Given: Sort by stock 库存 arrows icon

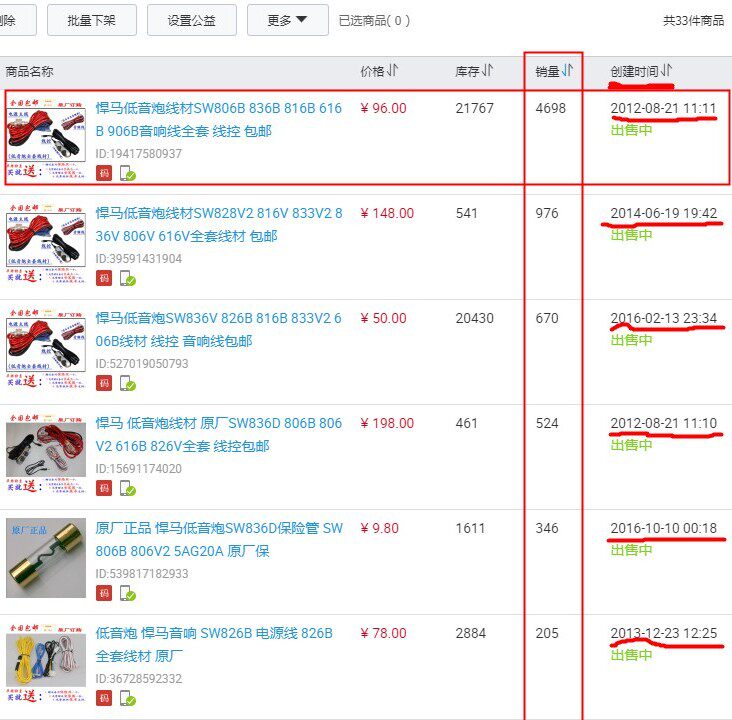Looking at the screenshot, I should 487,71.
